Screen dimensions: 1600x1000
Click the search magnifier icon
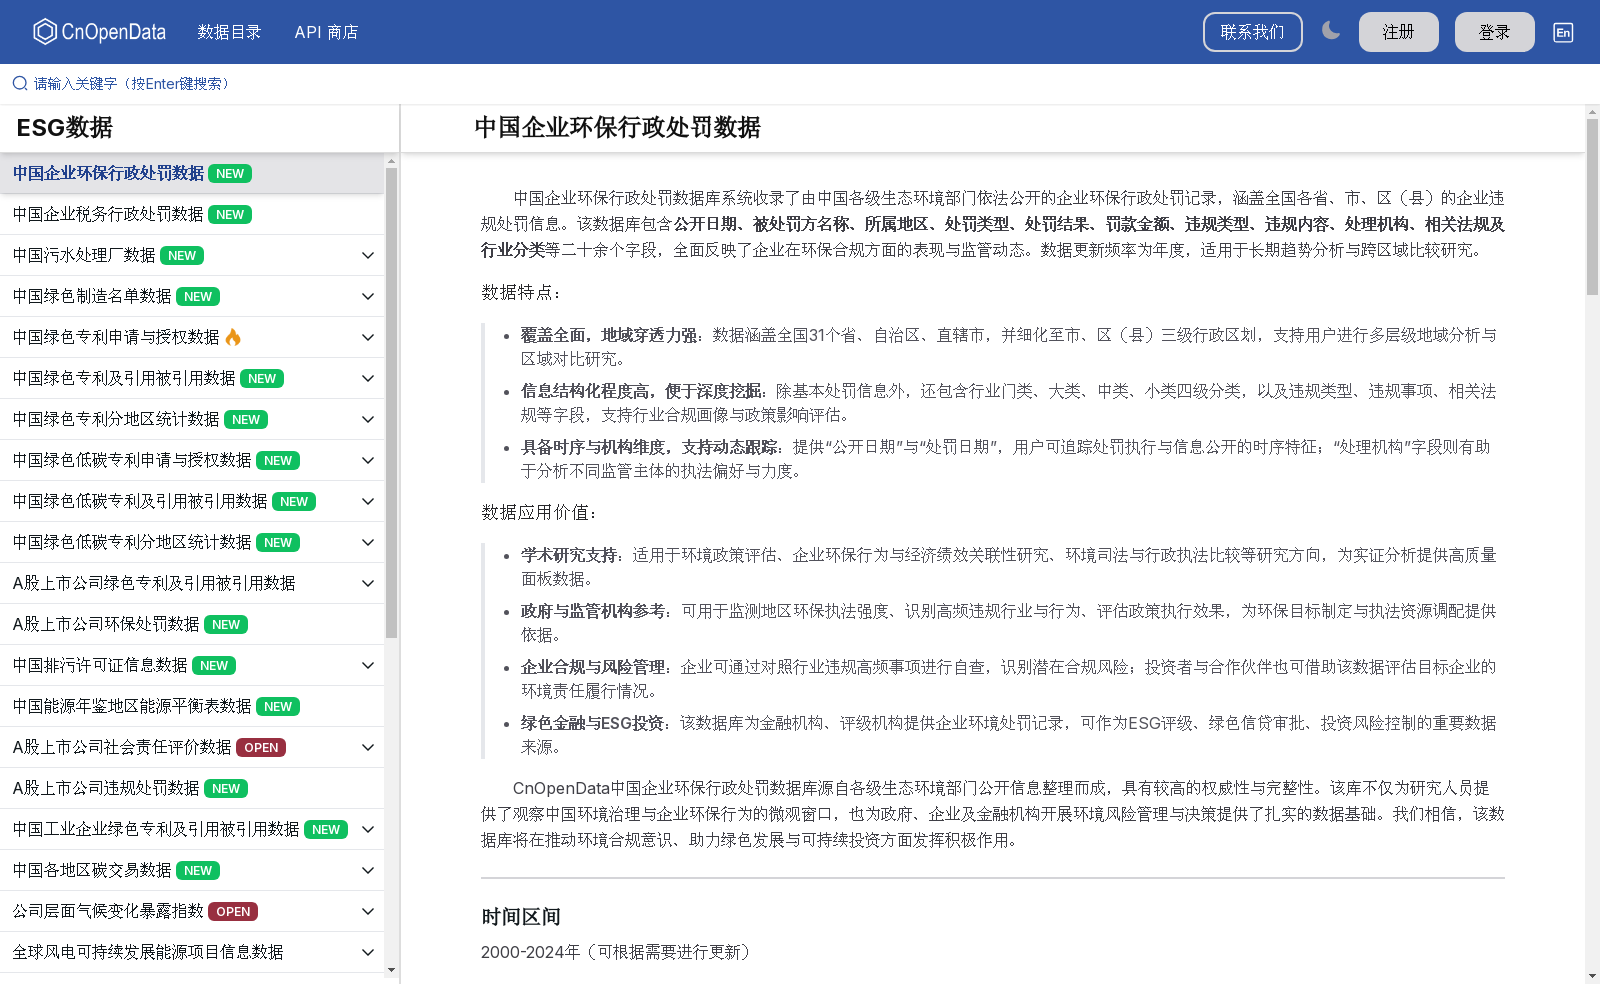coord(20,84)
